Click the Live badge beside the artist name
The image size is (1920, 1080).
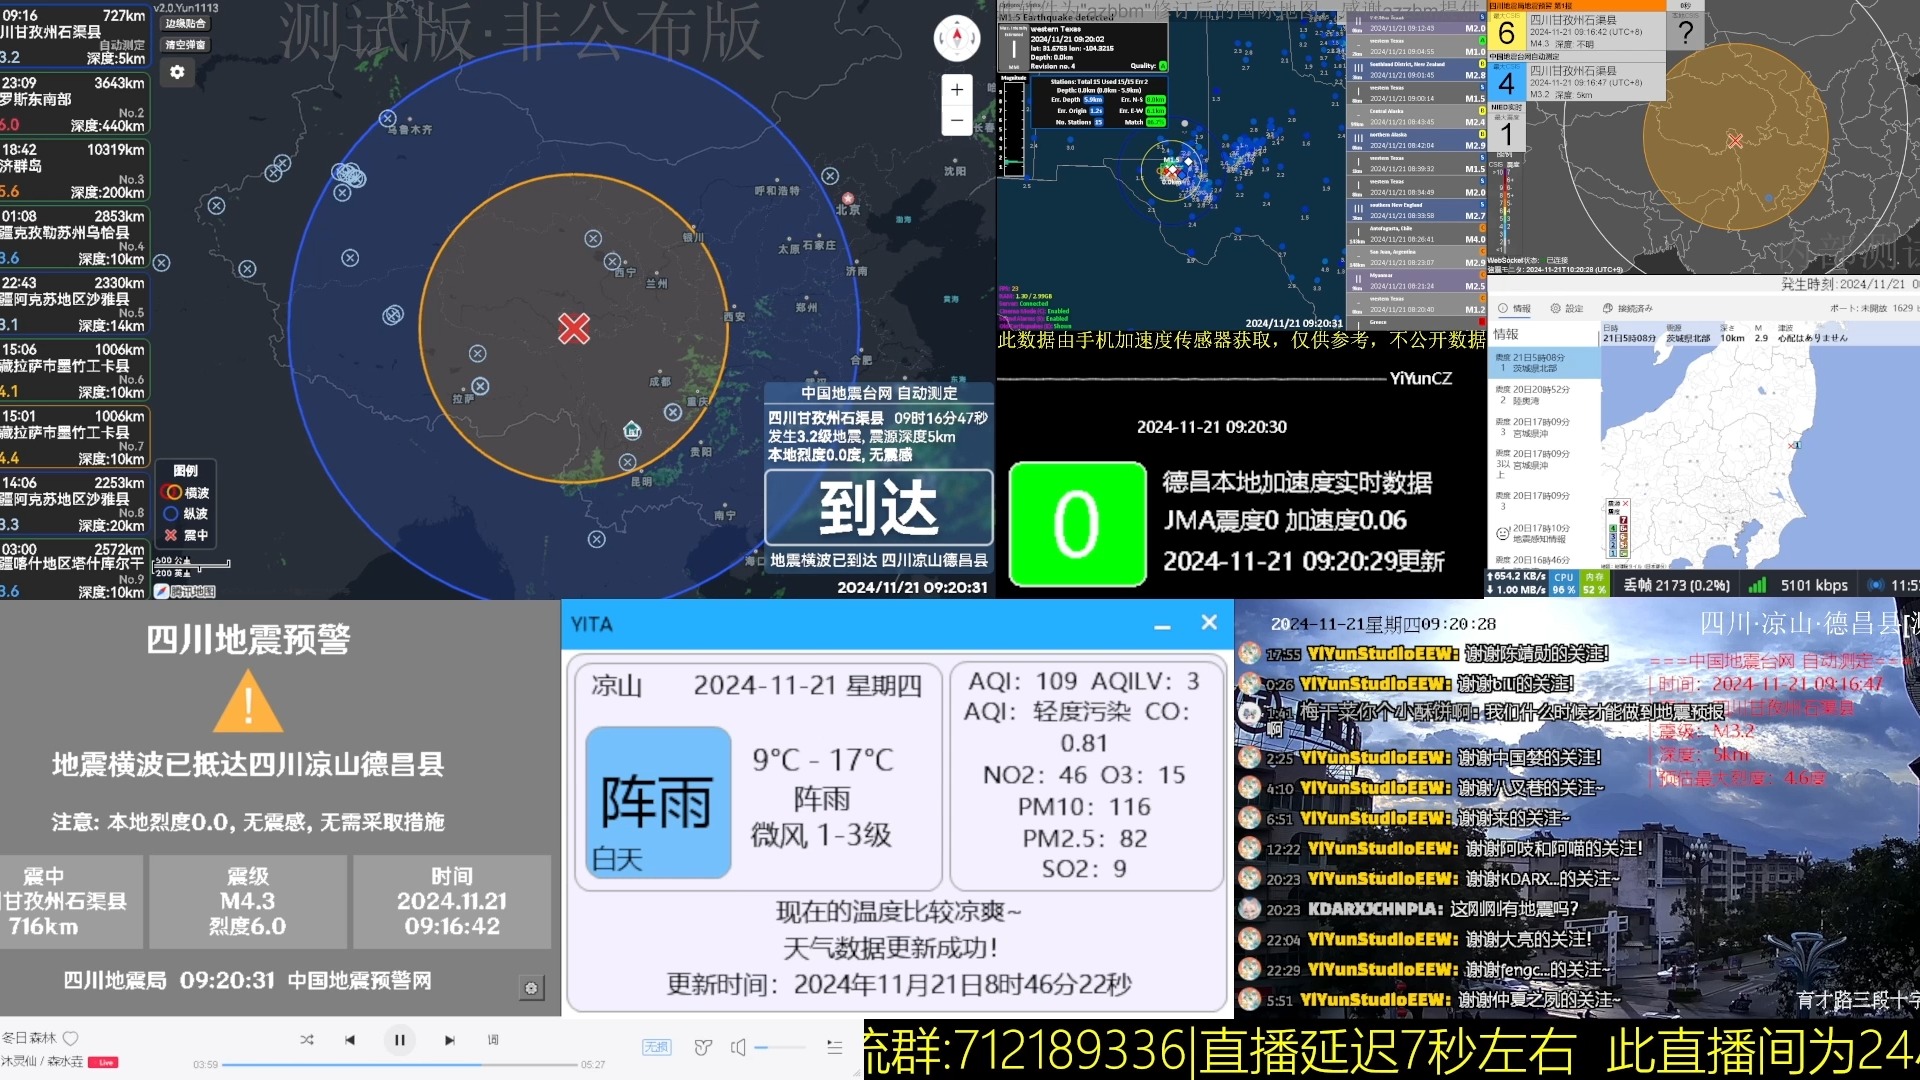tap(104, 1062)
